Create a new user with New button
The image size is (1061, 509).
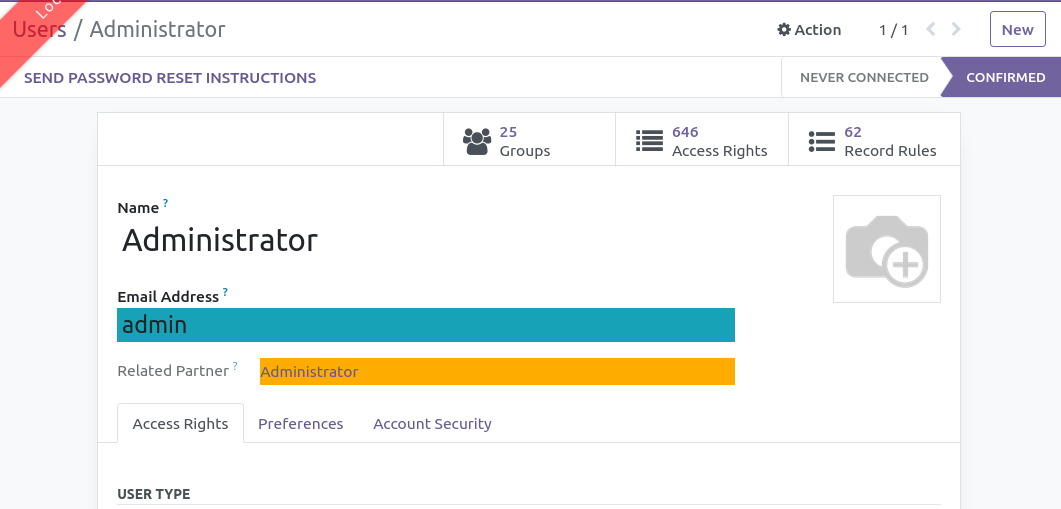[x=1017, y=30]
